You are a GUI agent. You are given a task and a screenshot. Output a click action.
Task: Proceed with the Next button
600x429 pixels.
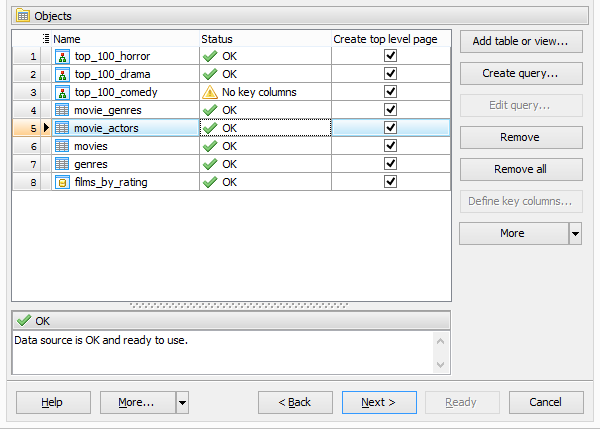tap(378, 402)
